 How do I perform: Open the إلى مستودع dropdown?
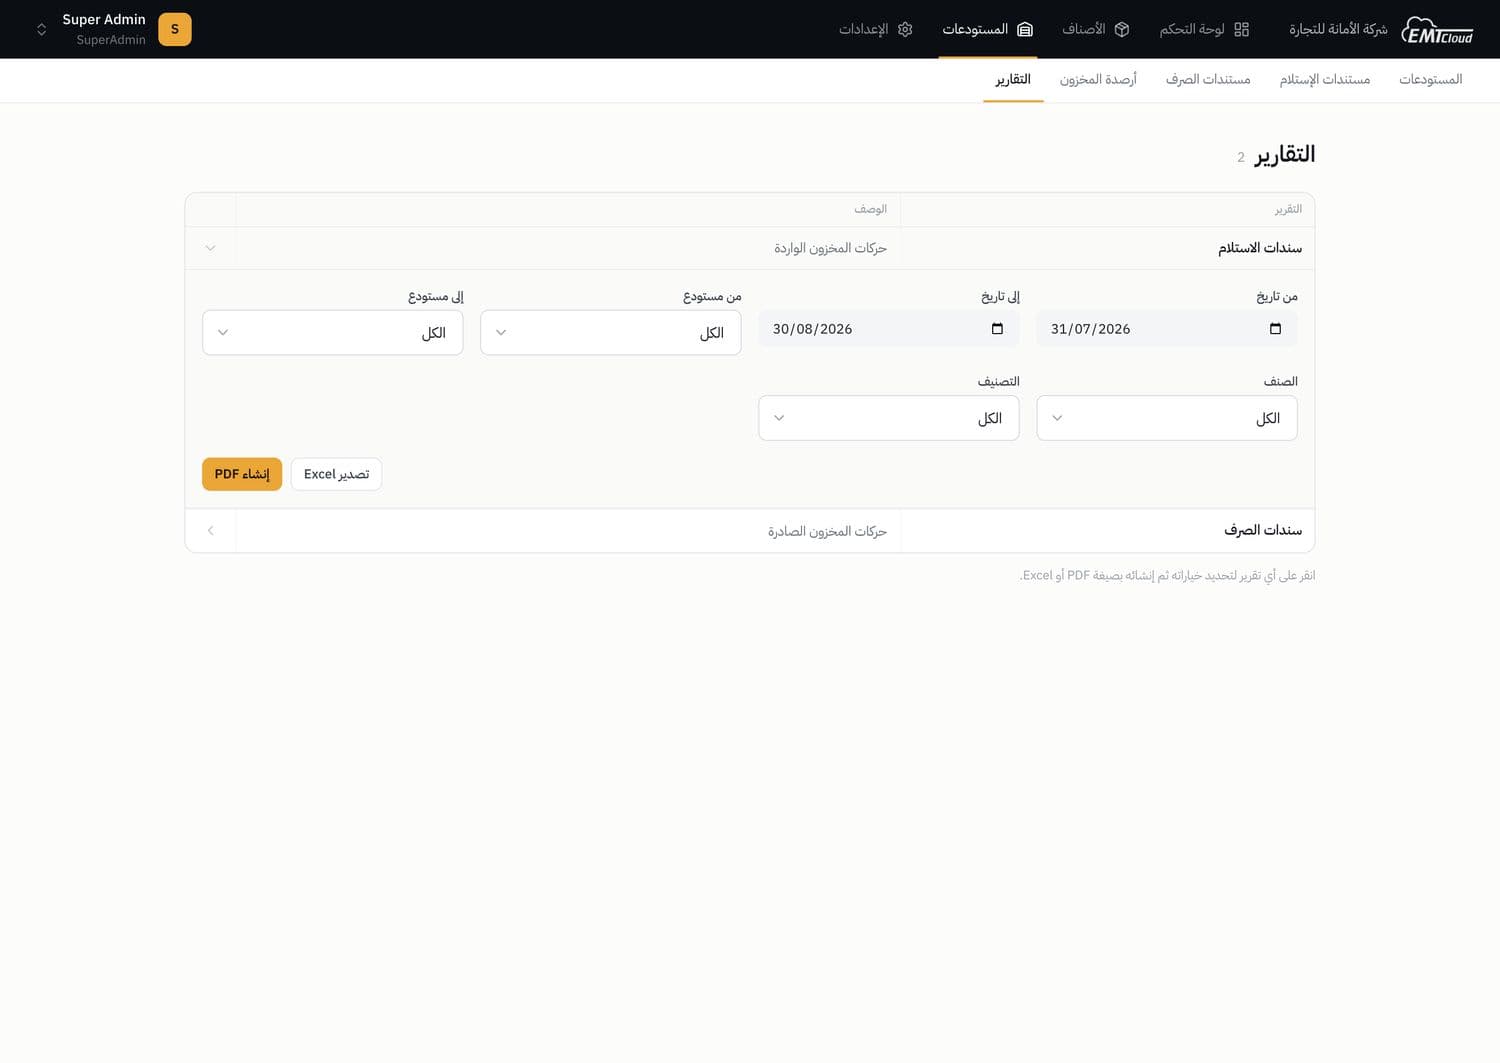click(332, 332)
